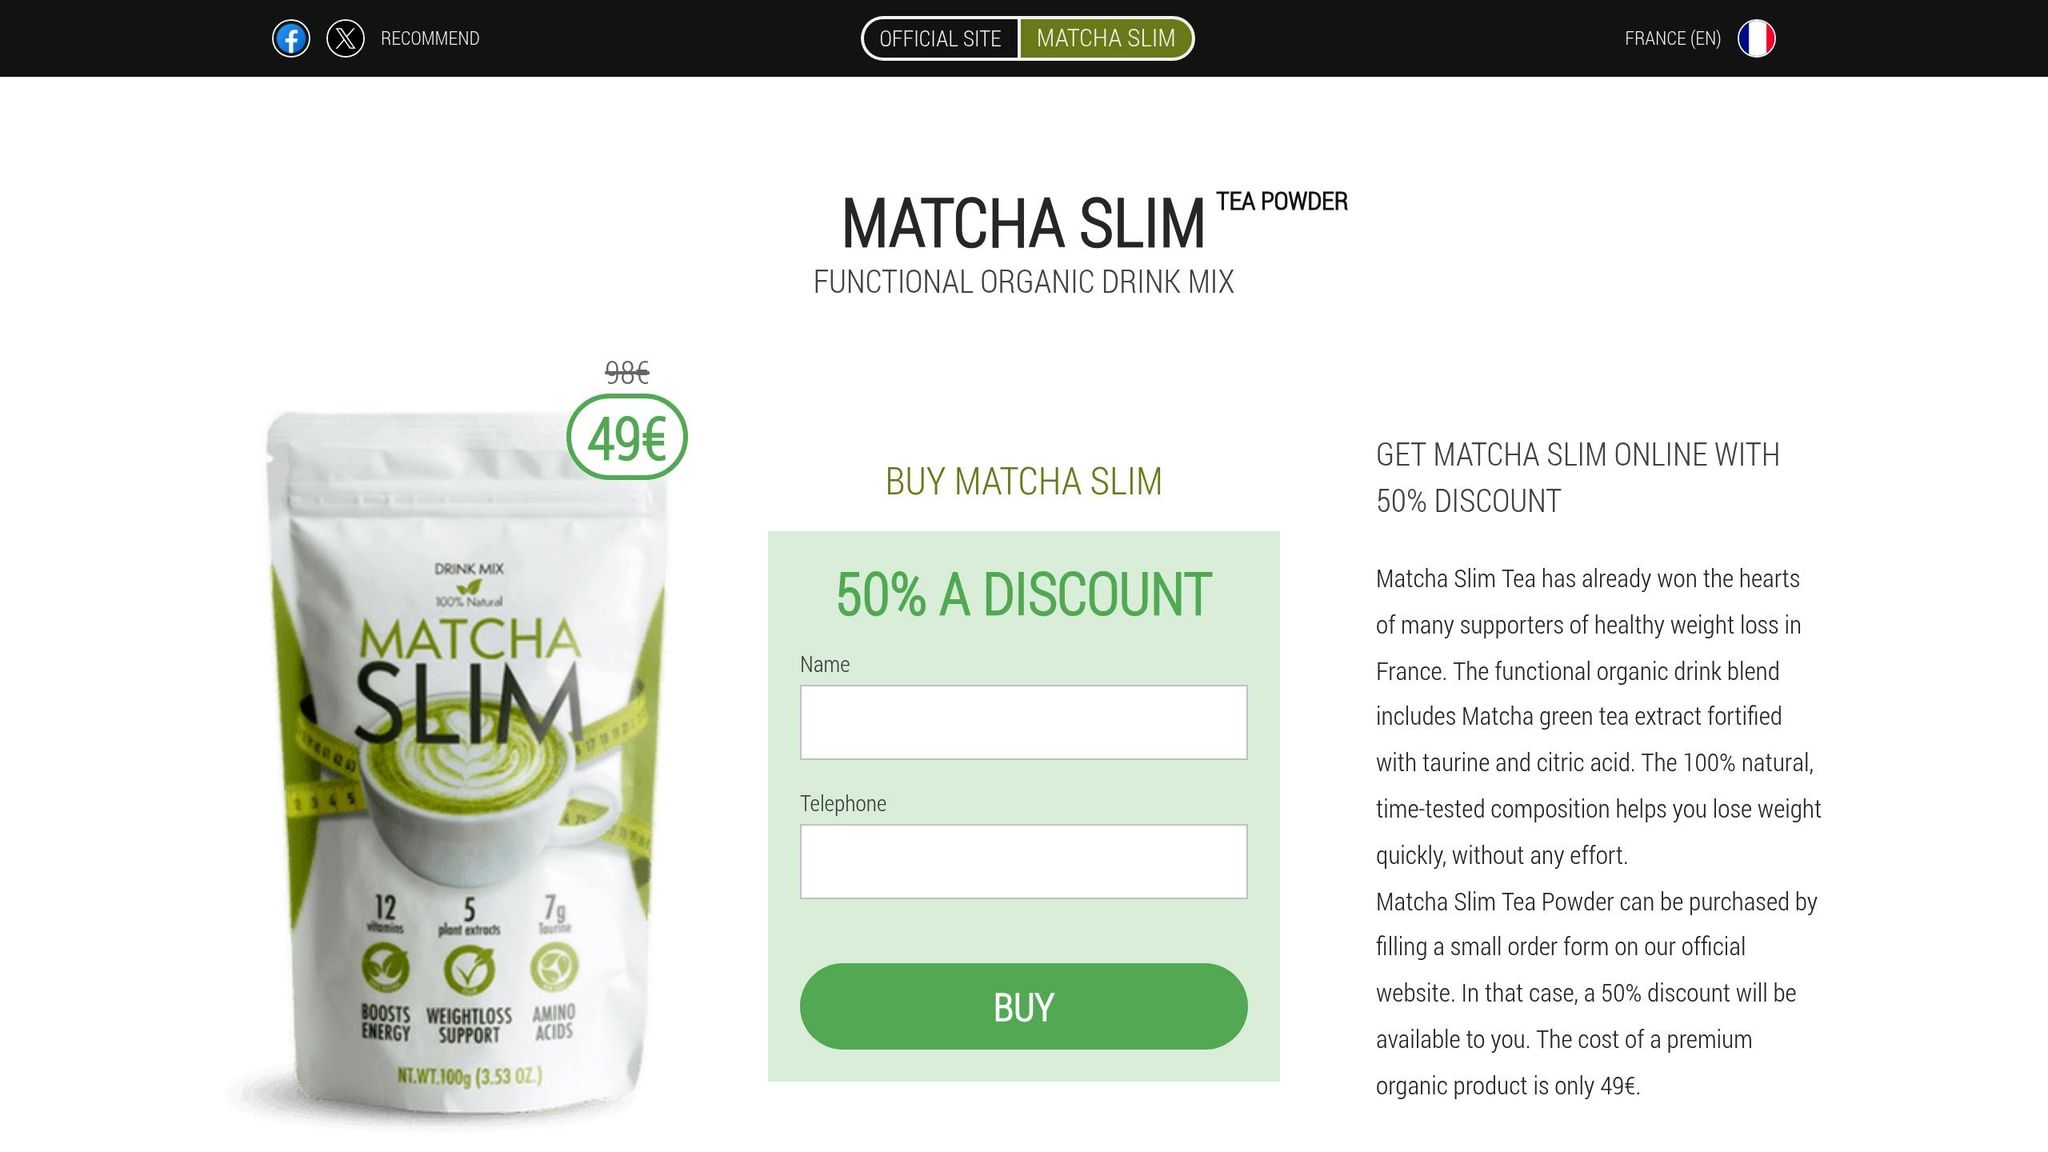Click the Boosts Energy icon on package
2048x1152 pixels.
[x=385, y=967]
